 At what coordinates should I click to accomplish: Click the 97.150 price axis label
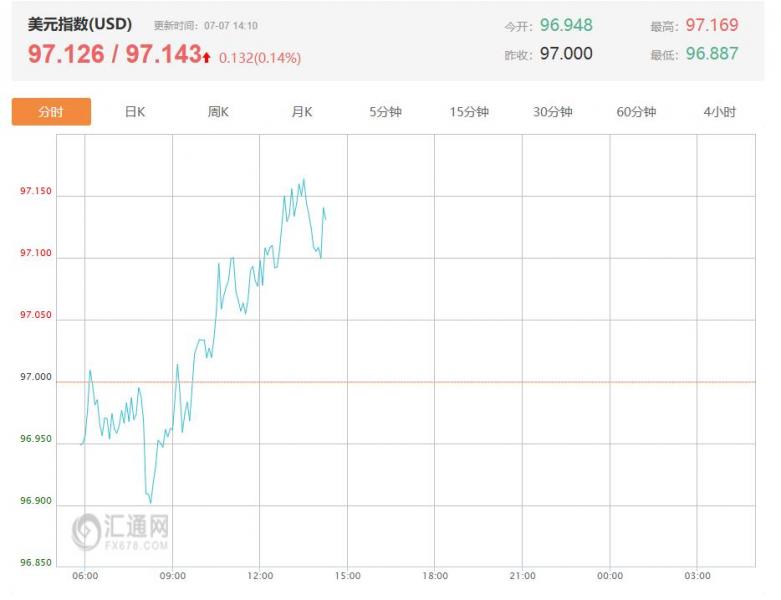(x=36, y=191)
